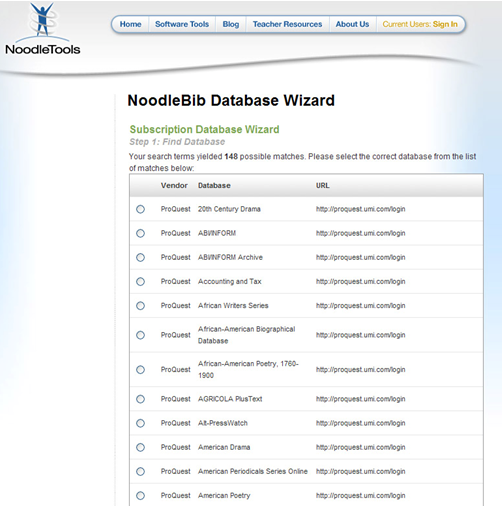Open the Home menu item
This screenshot has width=502, height=506.
click(x=130, y=24)
